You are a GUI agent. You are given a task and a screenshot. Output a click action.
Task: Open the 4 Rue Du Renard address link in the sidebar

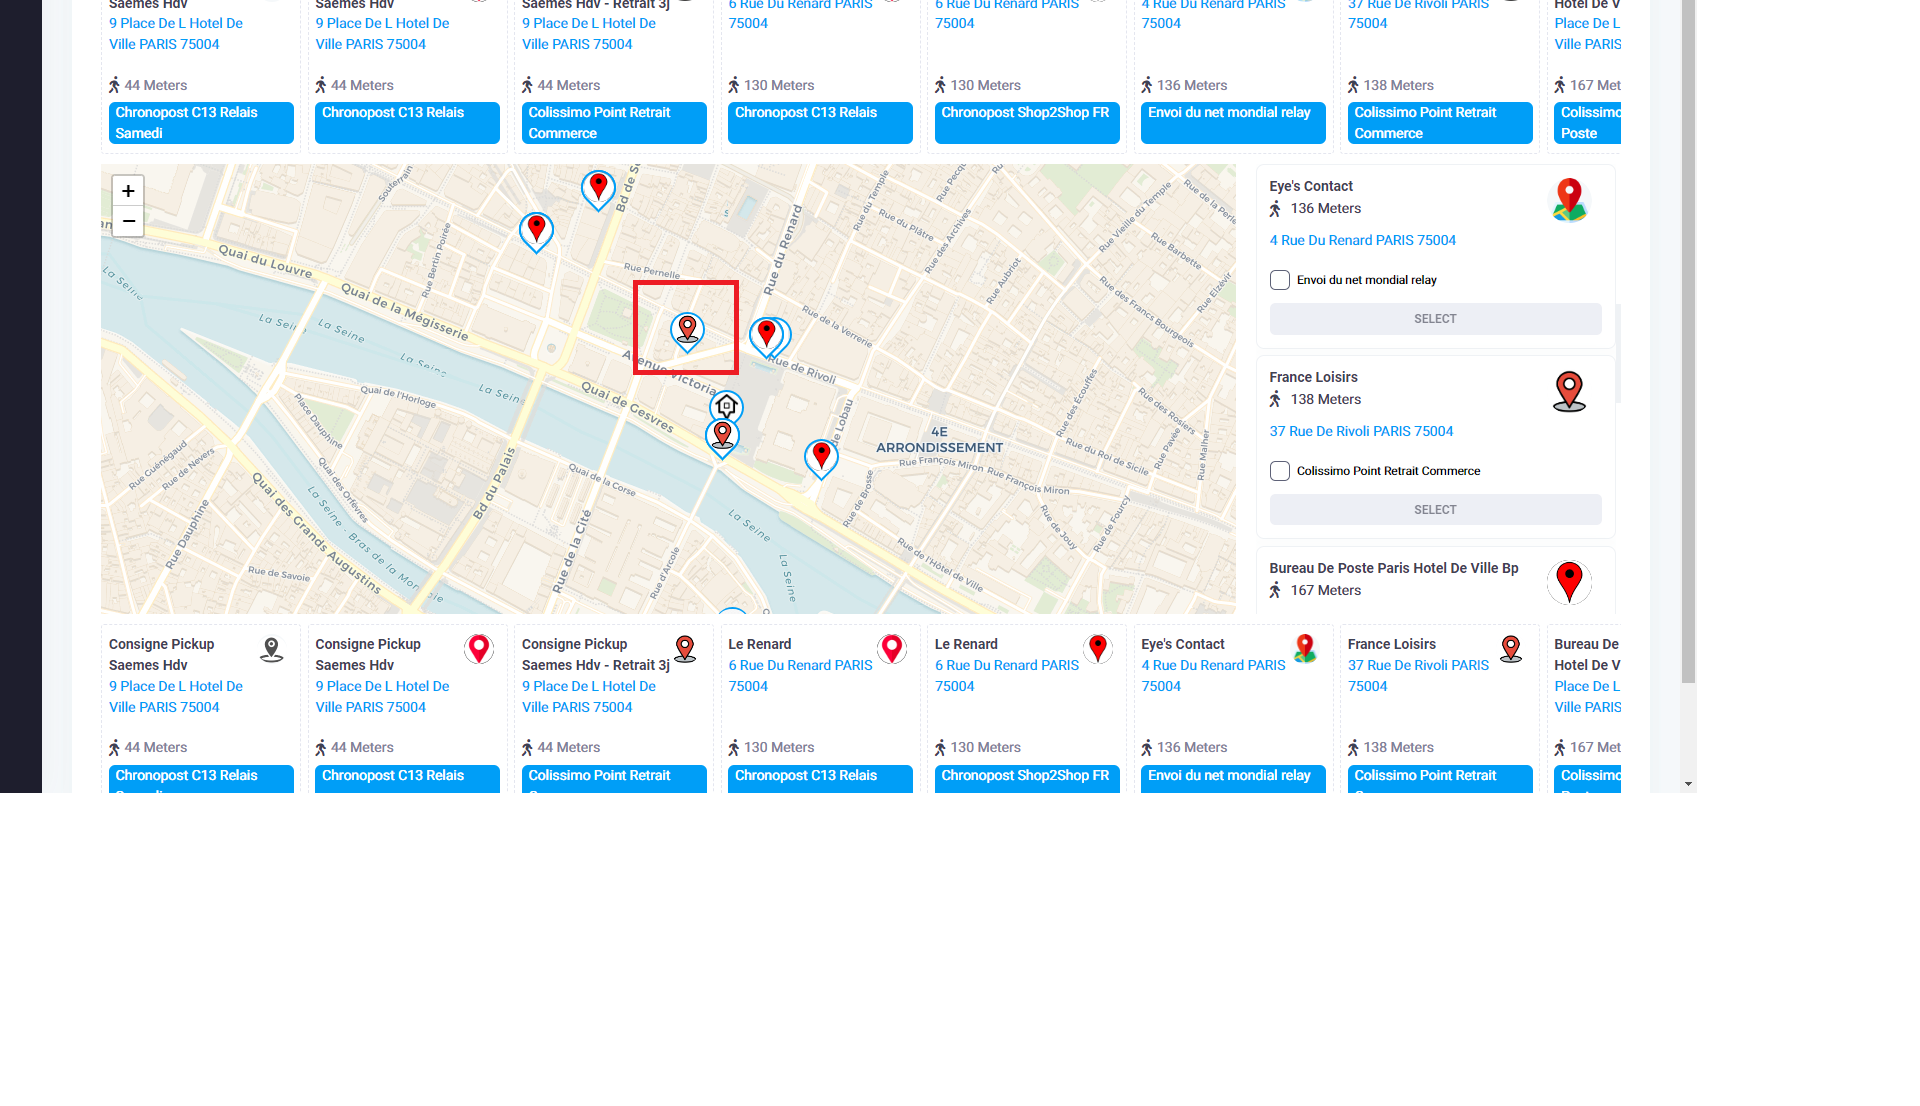pos(1362,240)
